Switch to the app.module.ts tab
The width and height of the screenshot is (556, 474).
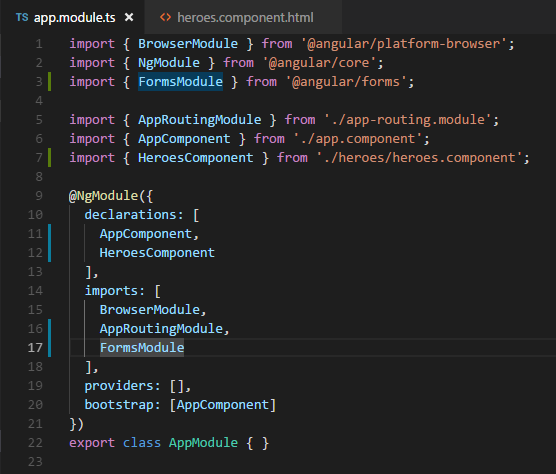click(x=72, y=17)
